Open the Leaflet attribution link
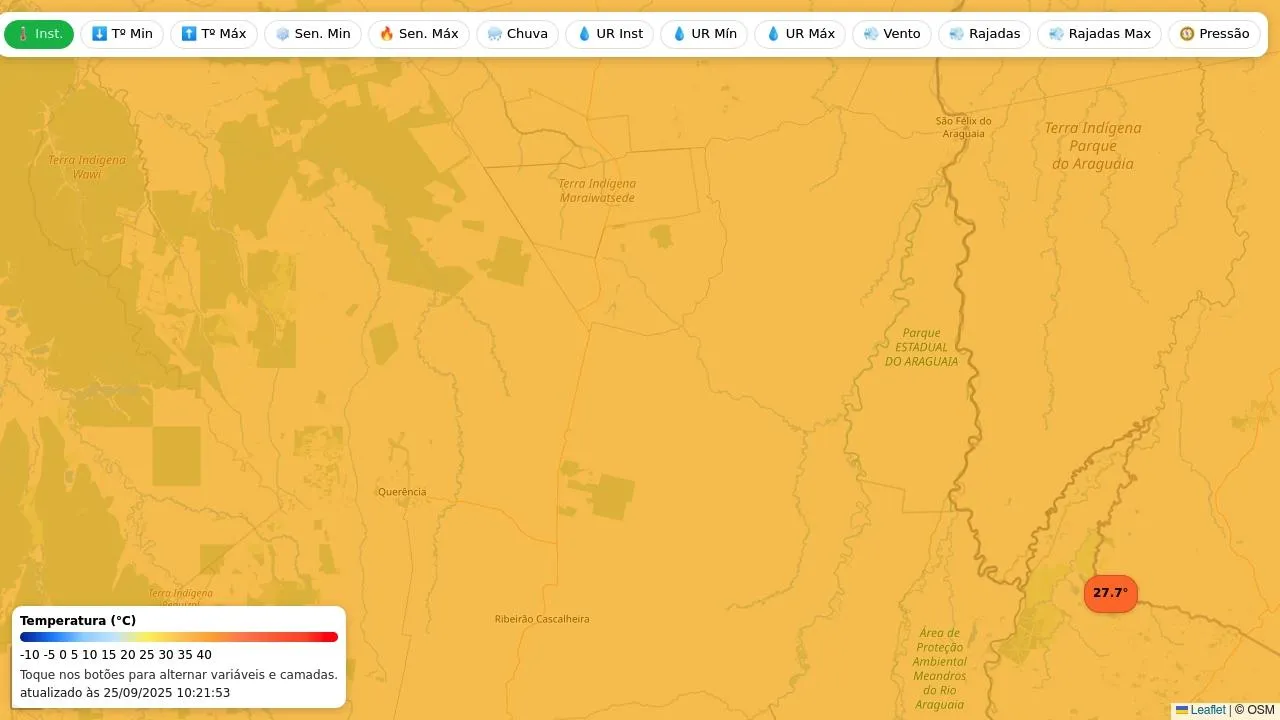This screenshot has width=1280, height=720. 1207,710
